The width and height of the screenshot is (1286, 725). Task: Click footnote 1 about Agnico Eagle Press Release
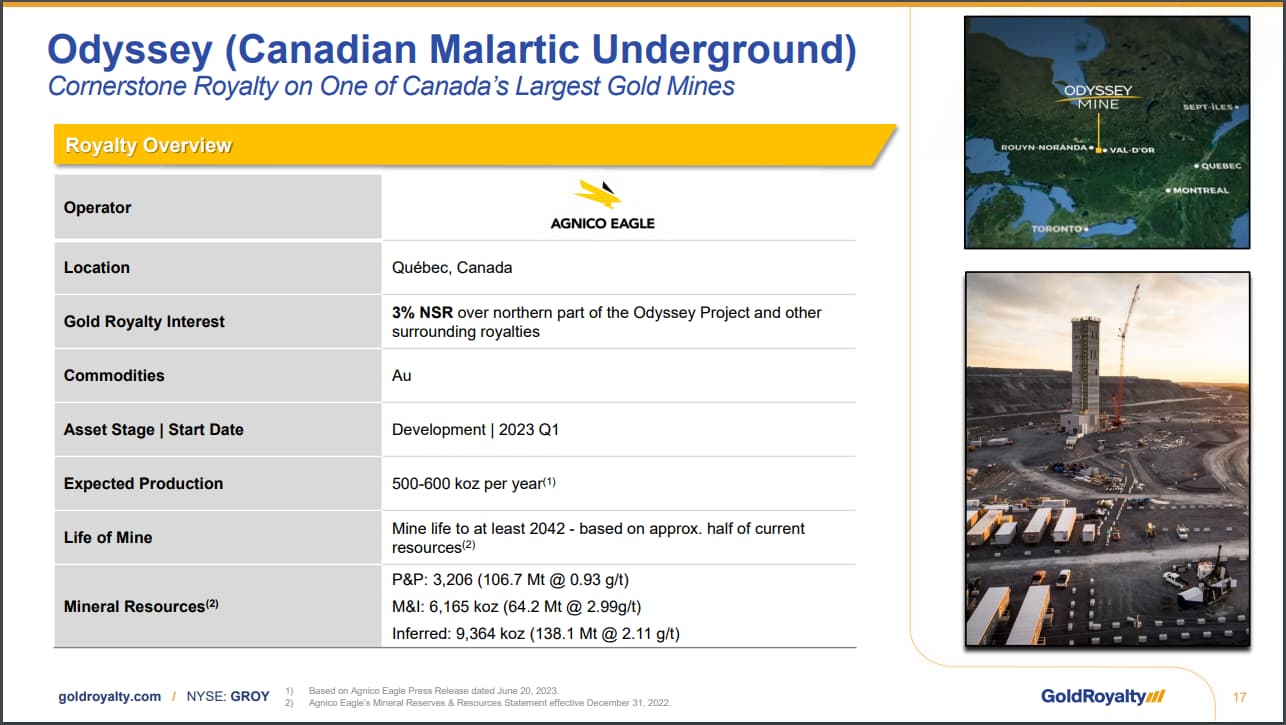coord(433,691)
